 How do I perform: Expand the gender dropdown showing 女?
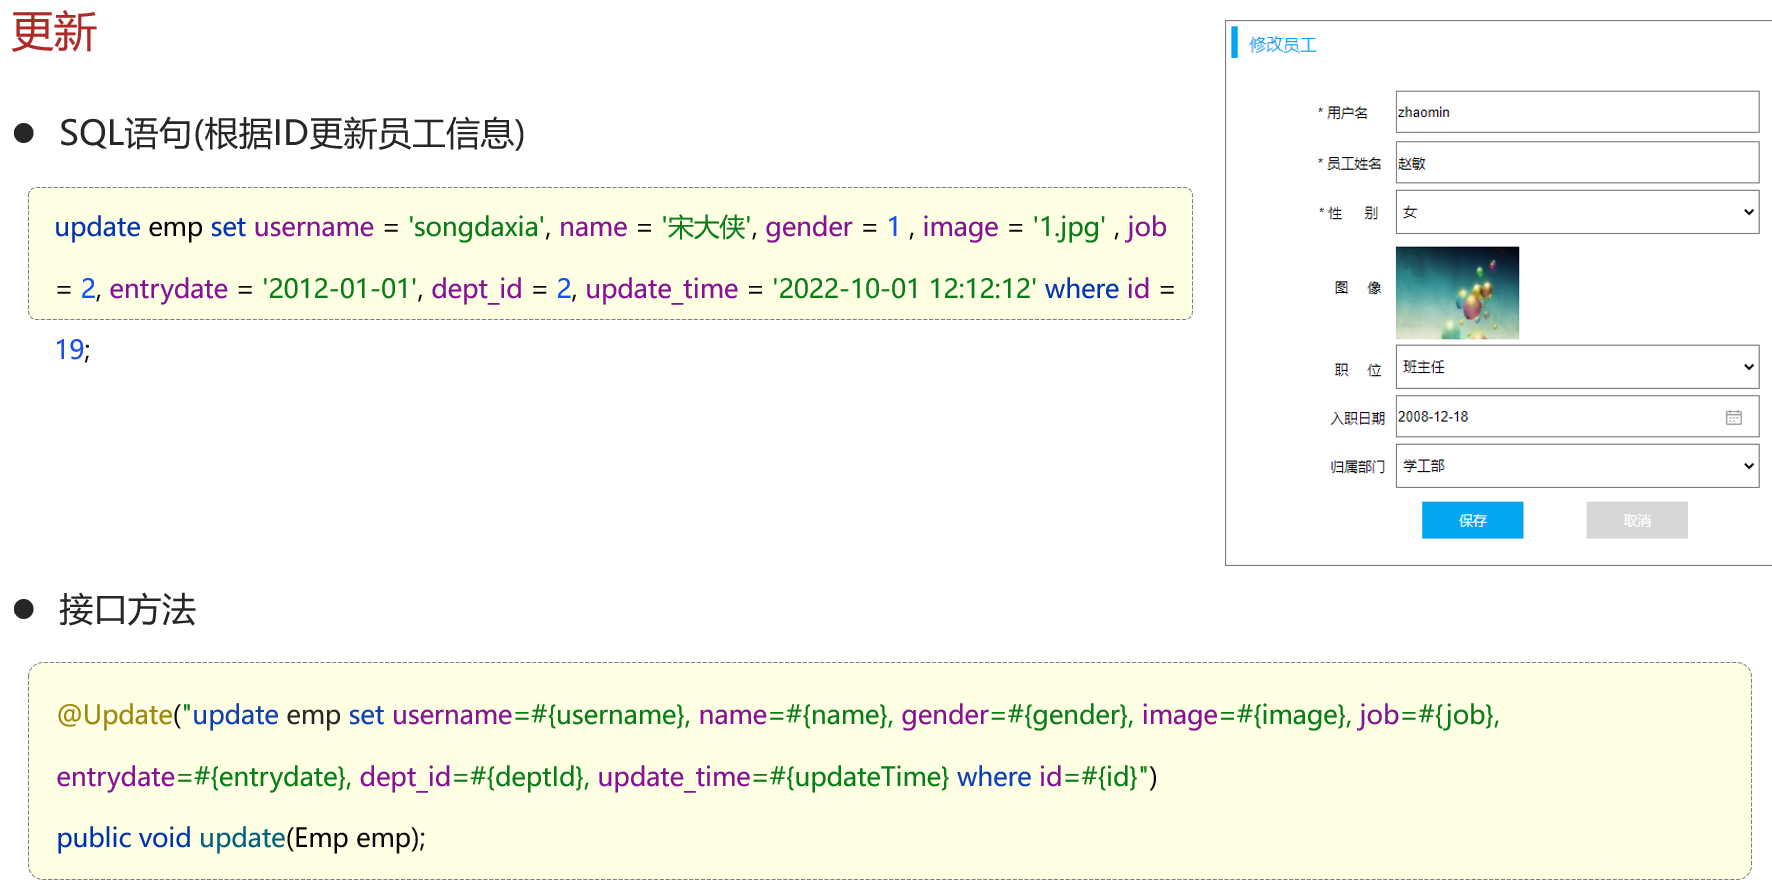1576,212
